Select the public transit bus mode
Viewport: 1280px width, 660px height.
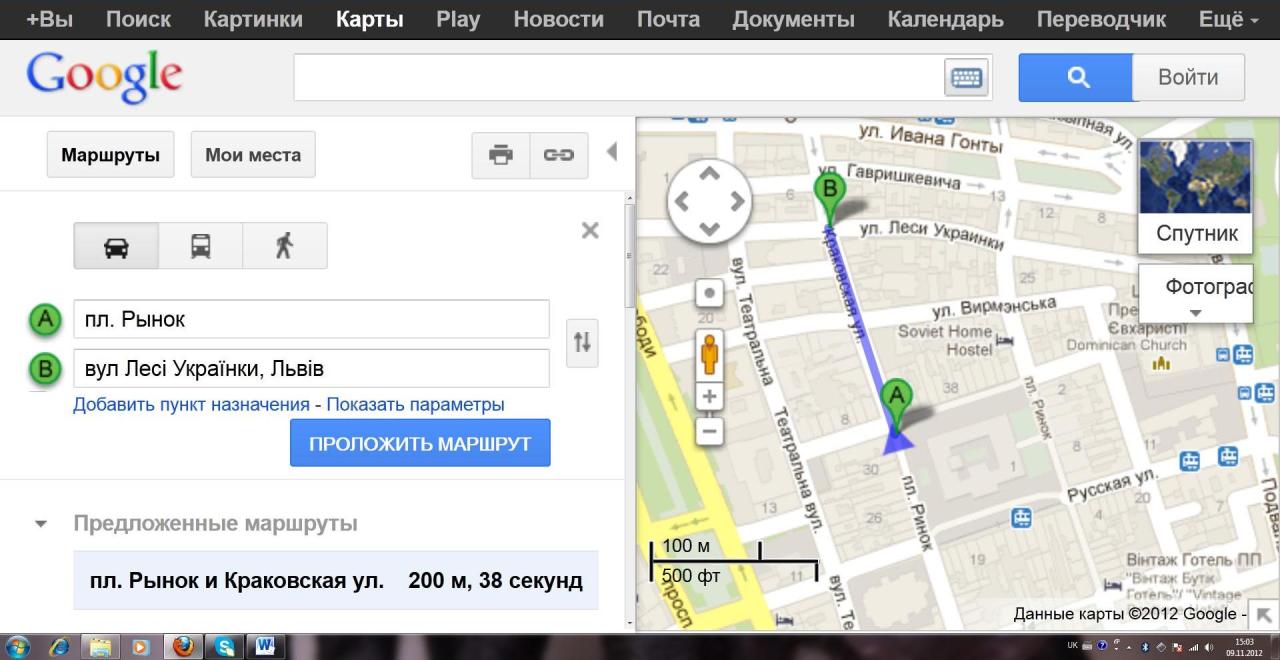(201, 246)
